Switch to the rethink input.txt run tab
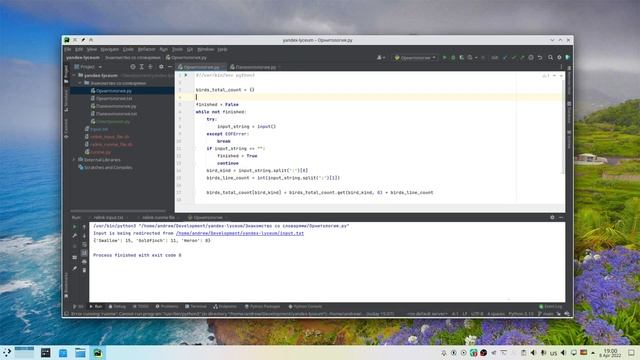This screenshot has width=640, height=360. point(108,218)
